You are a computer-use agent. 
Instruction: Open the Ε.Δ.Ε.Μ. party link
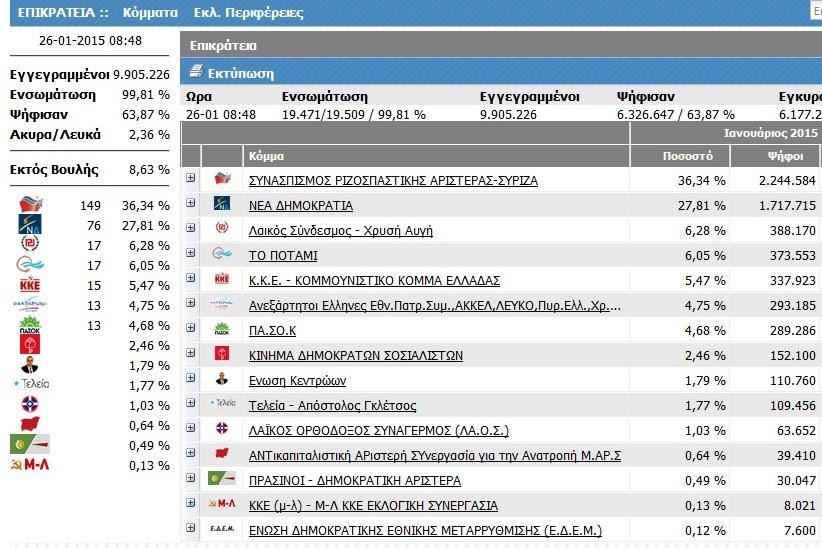click(x=425, y=531)
